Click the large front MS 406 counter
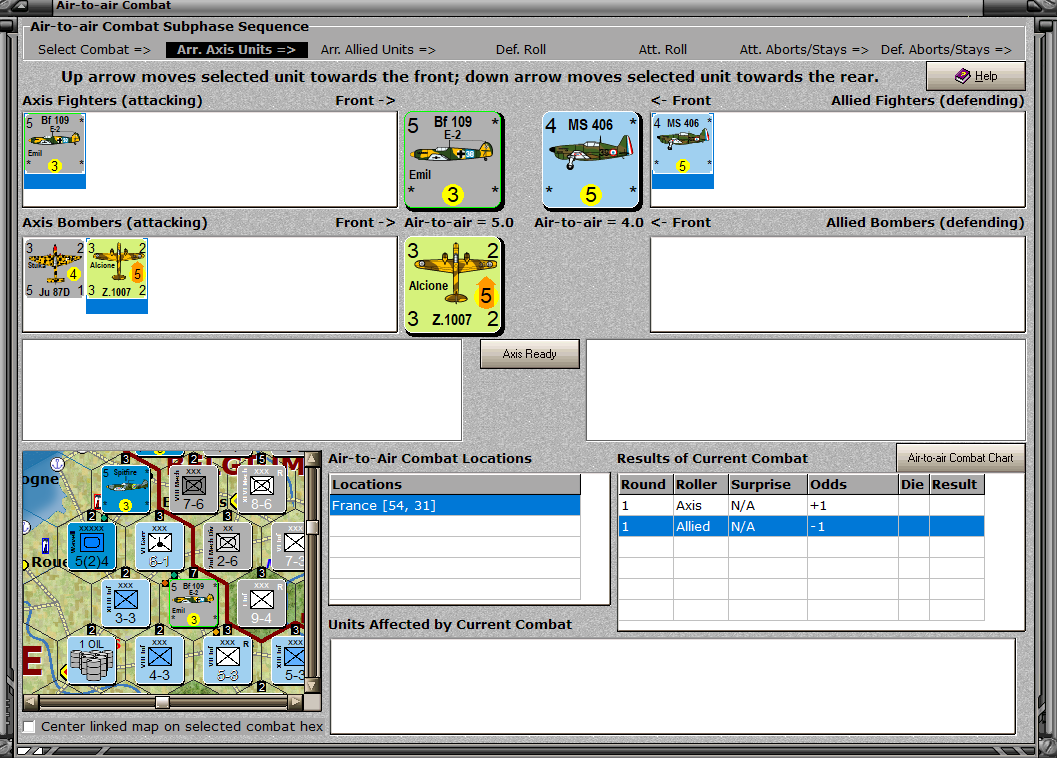This screenshot has height=758, width=1057. [591, 160]
